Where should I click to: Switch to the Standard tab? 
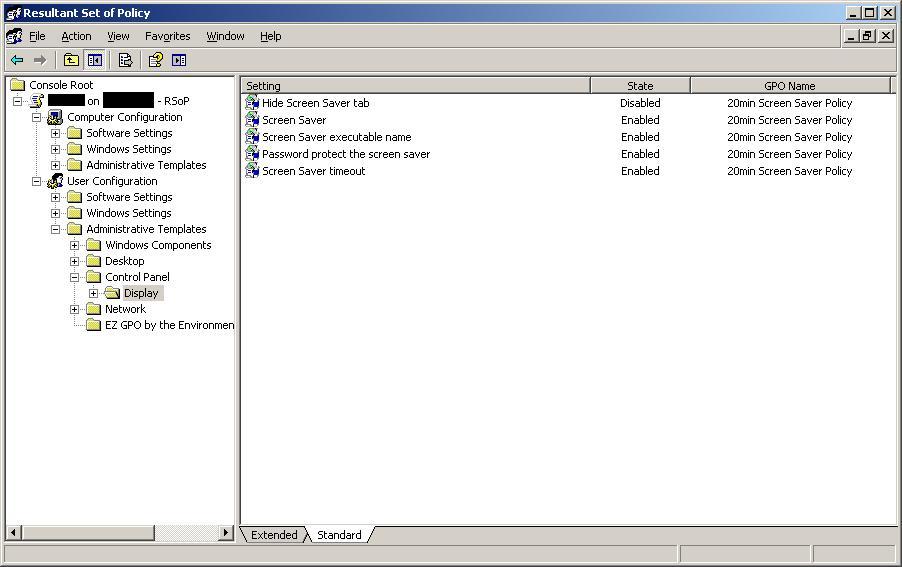pyautogui.click(x=339, y=535)
